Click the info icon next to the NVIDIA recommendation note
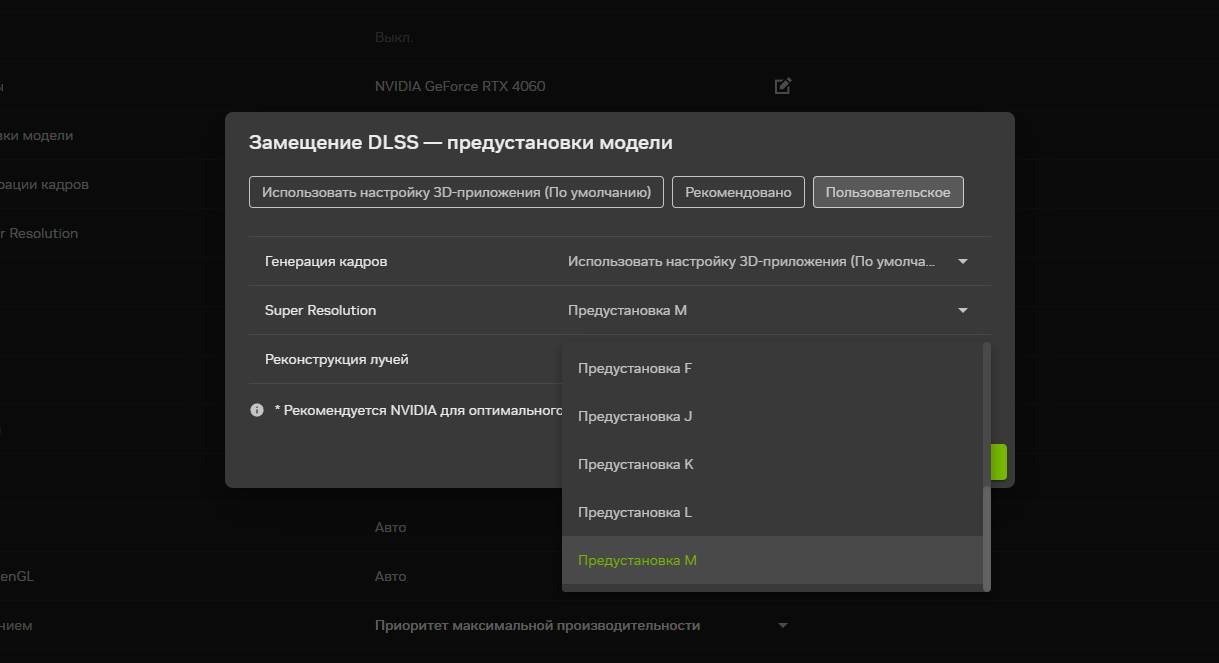The height and width of the screenshot is (663, 1219). tap(256, 408)
